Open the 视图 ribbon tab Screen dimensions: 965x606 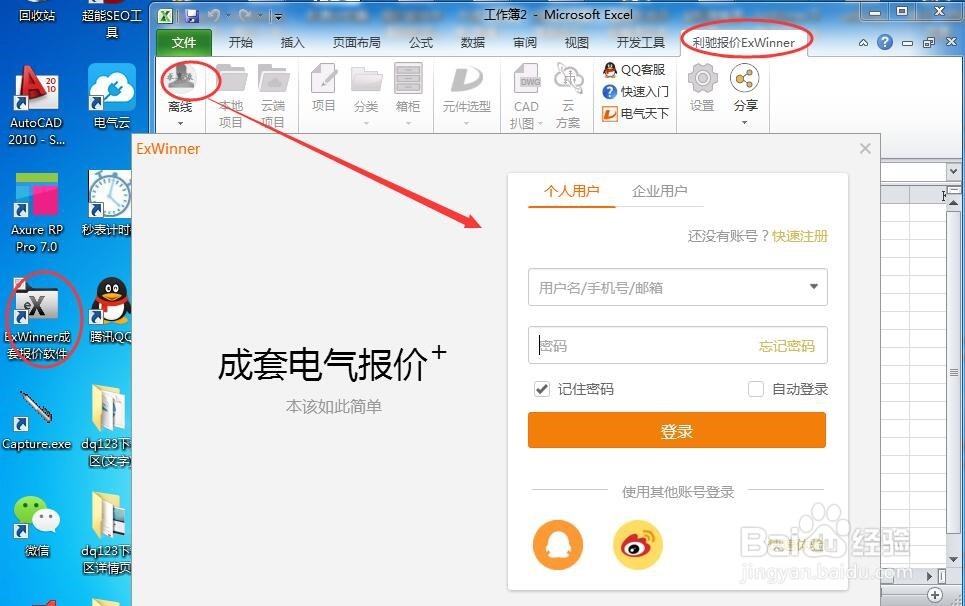tap(577, 42)
